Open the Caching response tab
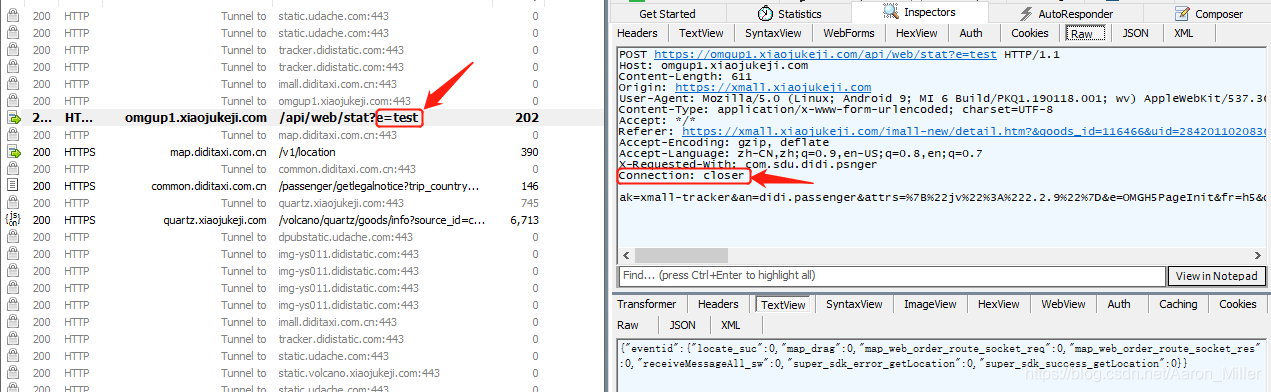The image size is (1271, 392). pos(1178,304)
